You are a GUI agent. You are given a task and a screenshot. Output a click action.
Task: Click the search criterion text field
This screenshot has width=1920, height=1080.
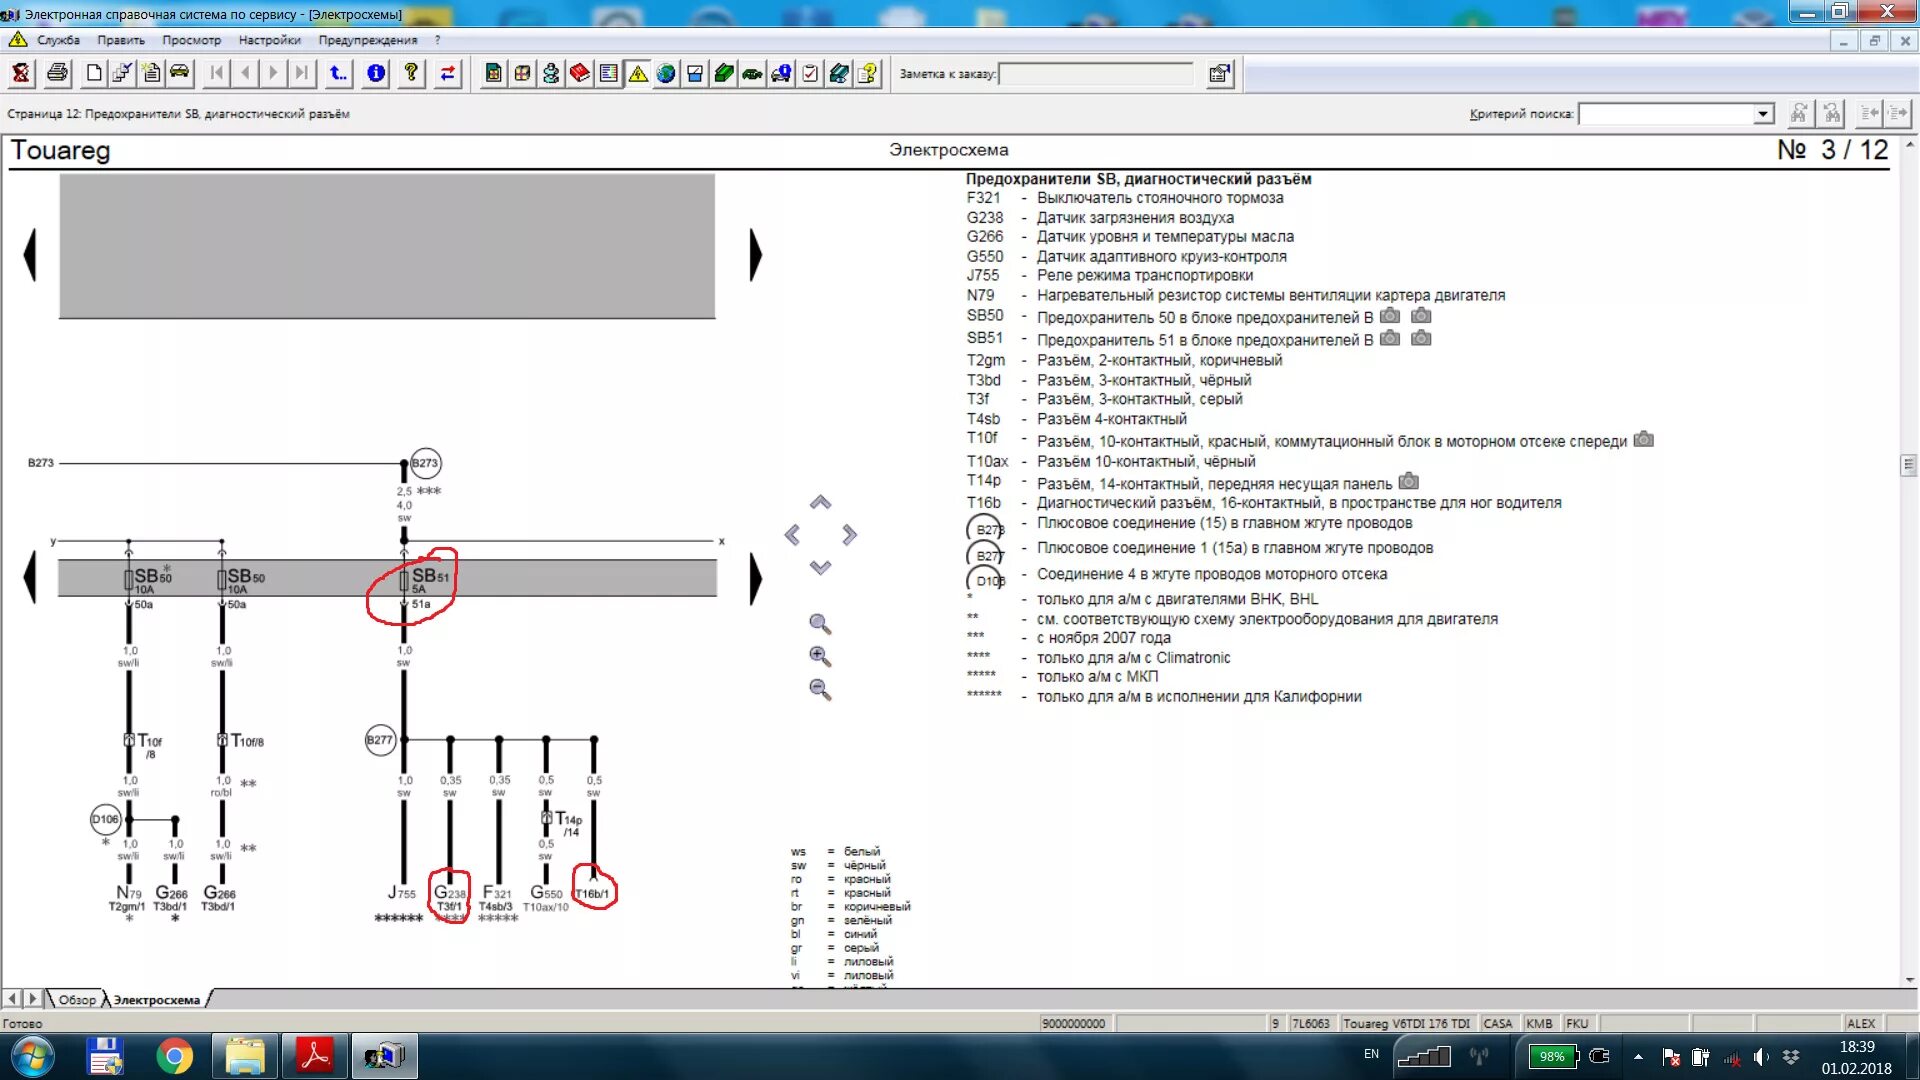click(1666, 114)
